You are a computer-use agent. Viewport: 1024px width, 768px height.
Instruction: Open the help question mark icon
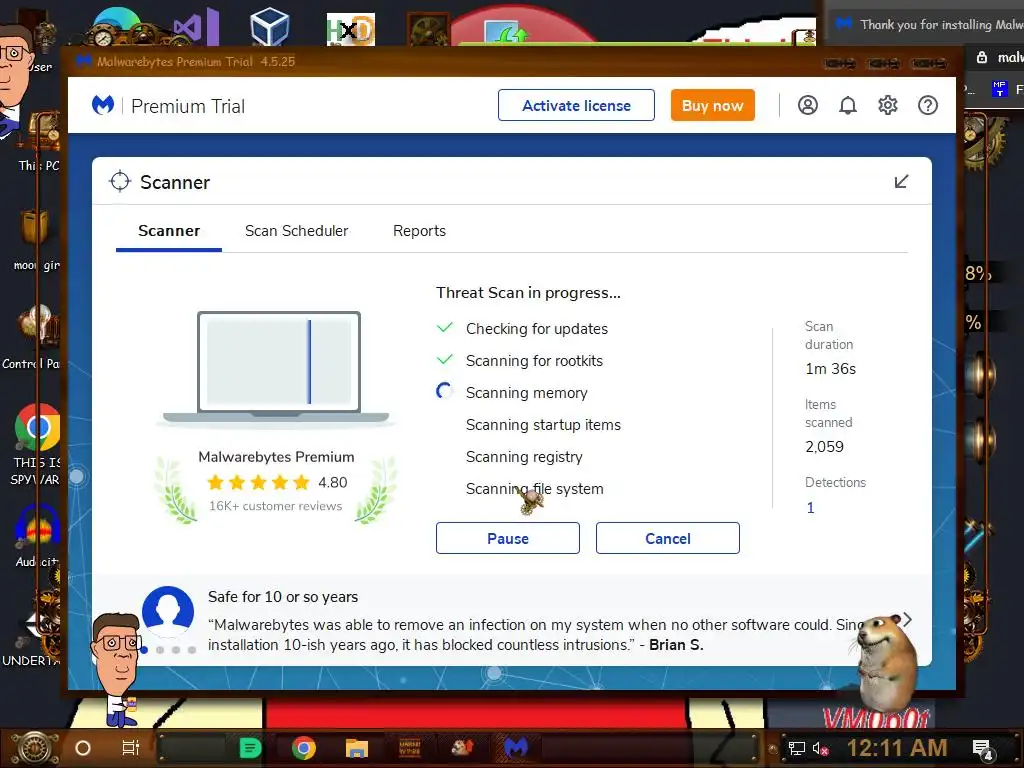(x=928, y=105)
